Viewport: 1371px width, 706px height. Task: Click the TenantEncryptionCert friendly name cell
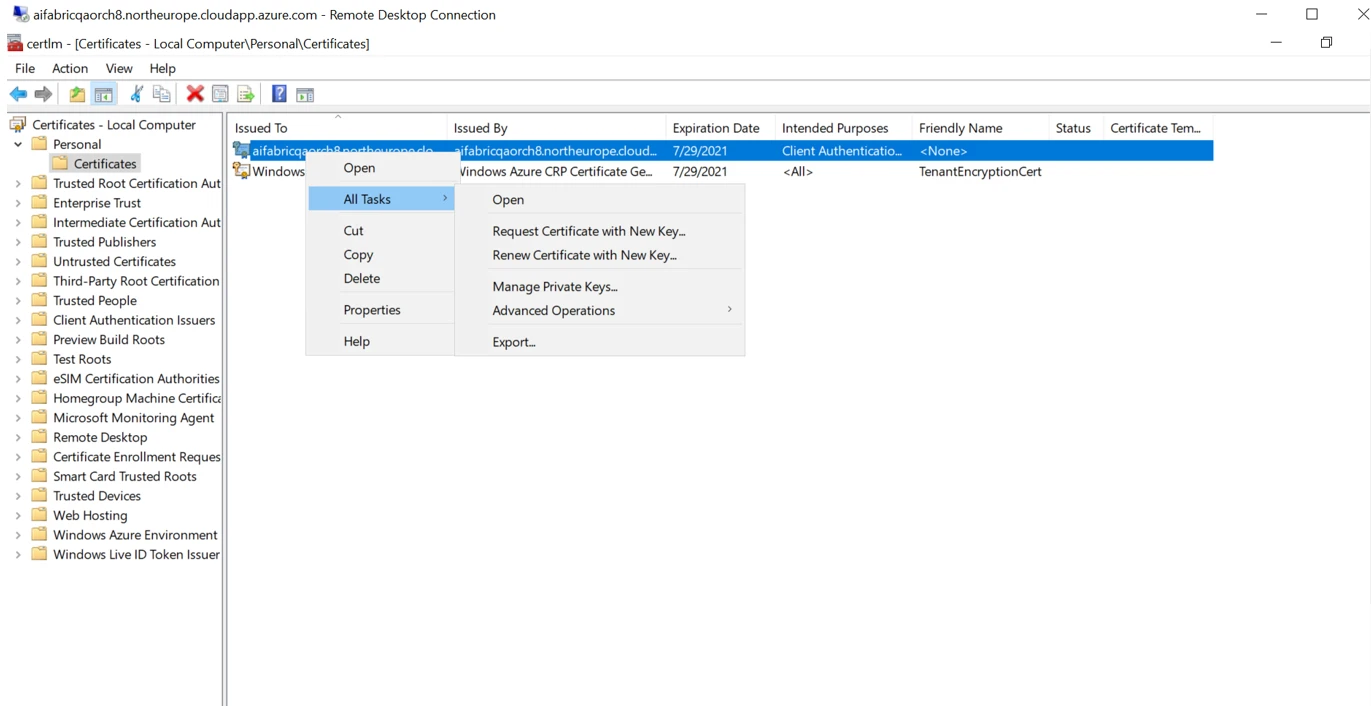pyautogui.click(x=980, y=171)
